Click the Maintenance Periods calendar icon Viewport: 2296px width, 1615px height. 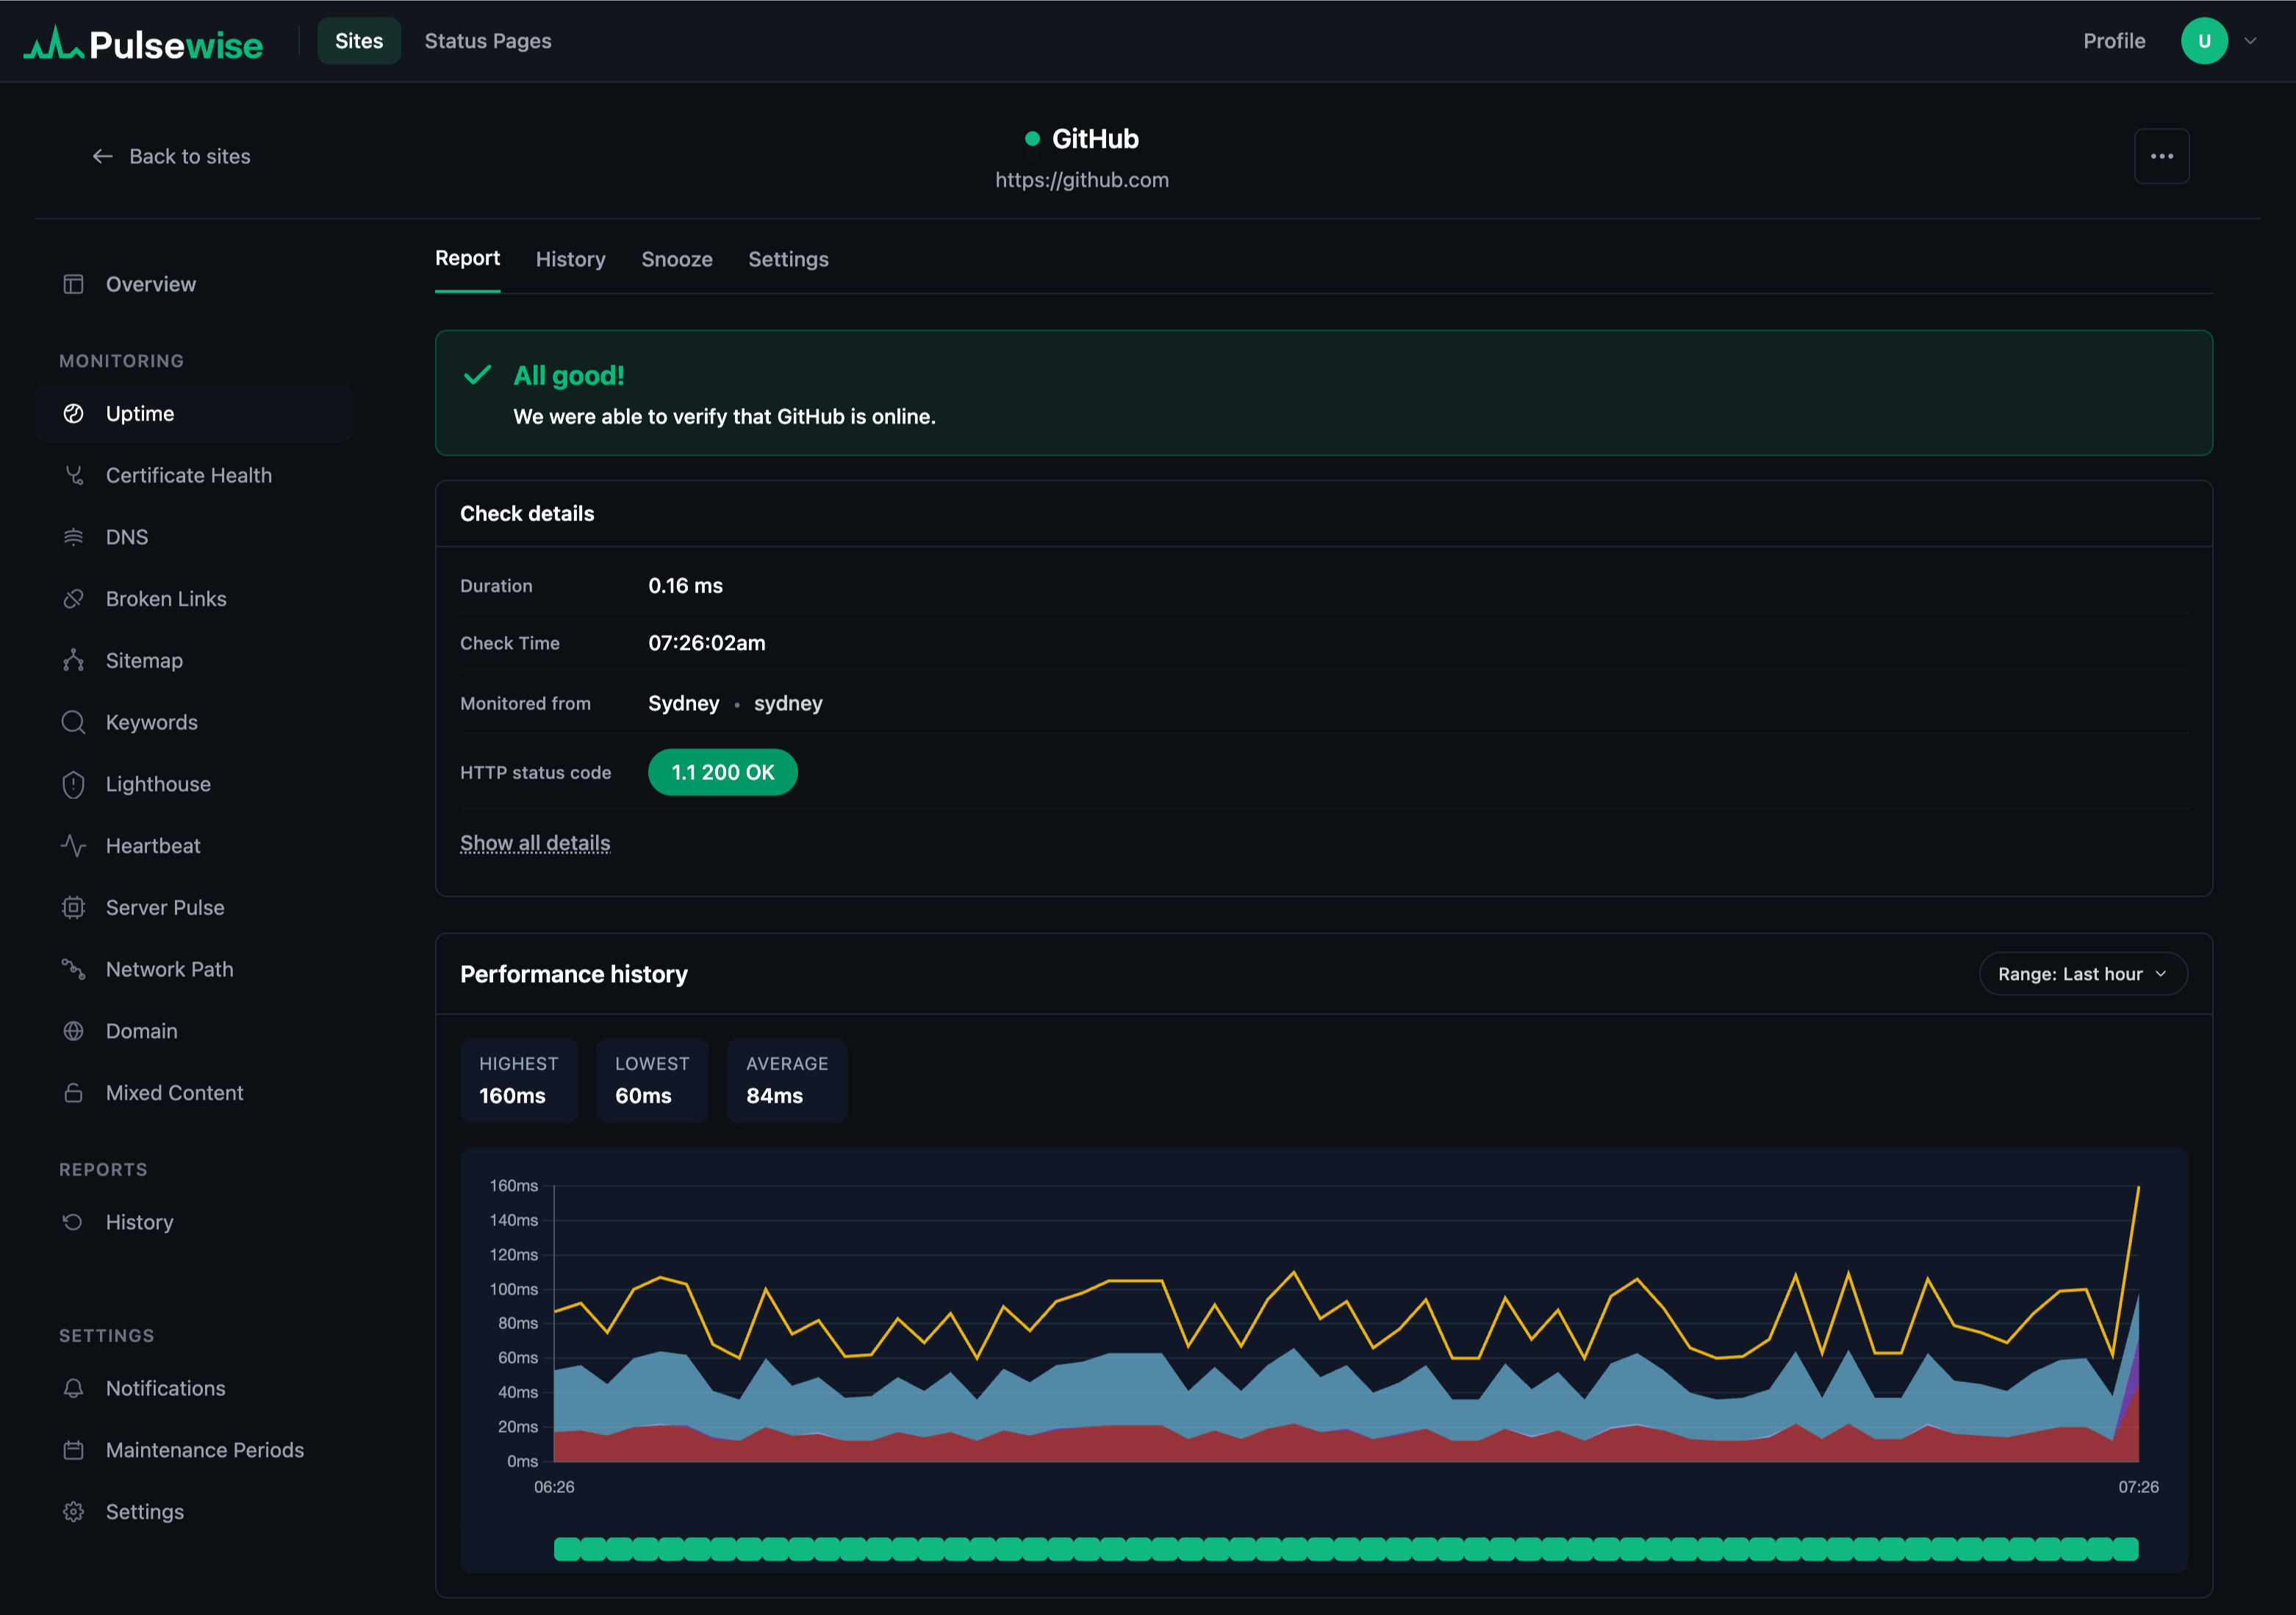tap(73, 1450)
